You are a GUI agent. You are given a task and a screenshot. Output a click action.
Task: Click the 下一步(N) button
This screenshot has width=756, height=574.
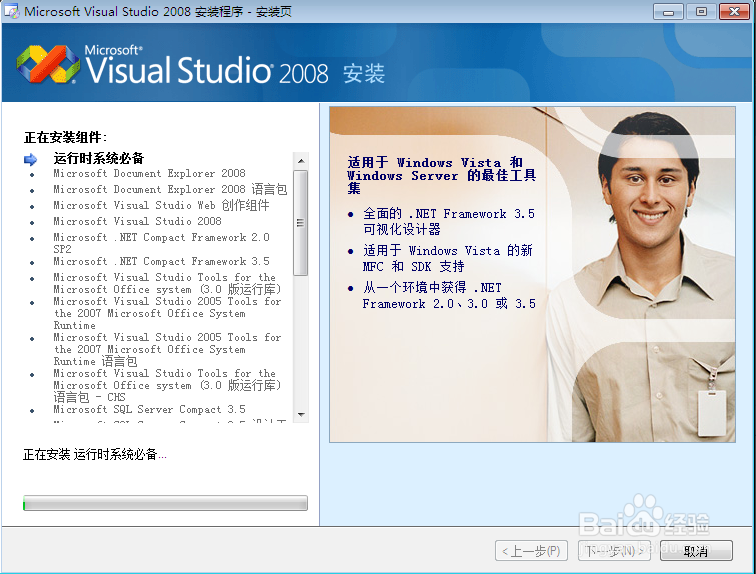click(614, 550)
